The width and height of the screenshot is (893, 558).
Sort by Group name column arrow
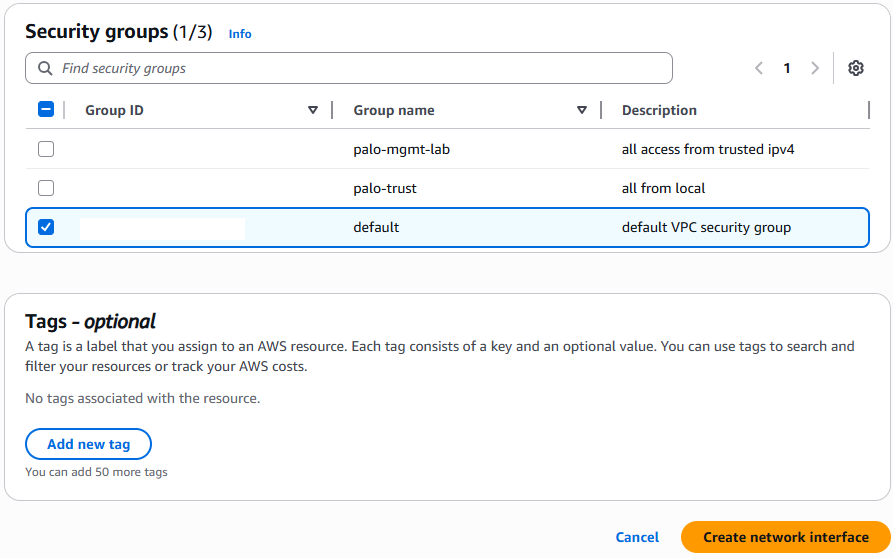pyautogui.click(x=582, y=110)
